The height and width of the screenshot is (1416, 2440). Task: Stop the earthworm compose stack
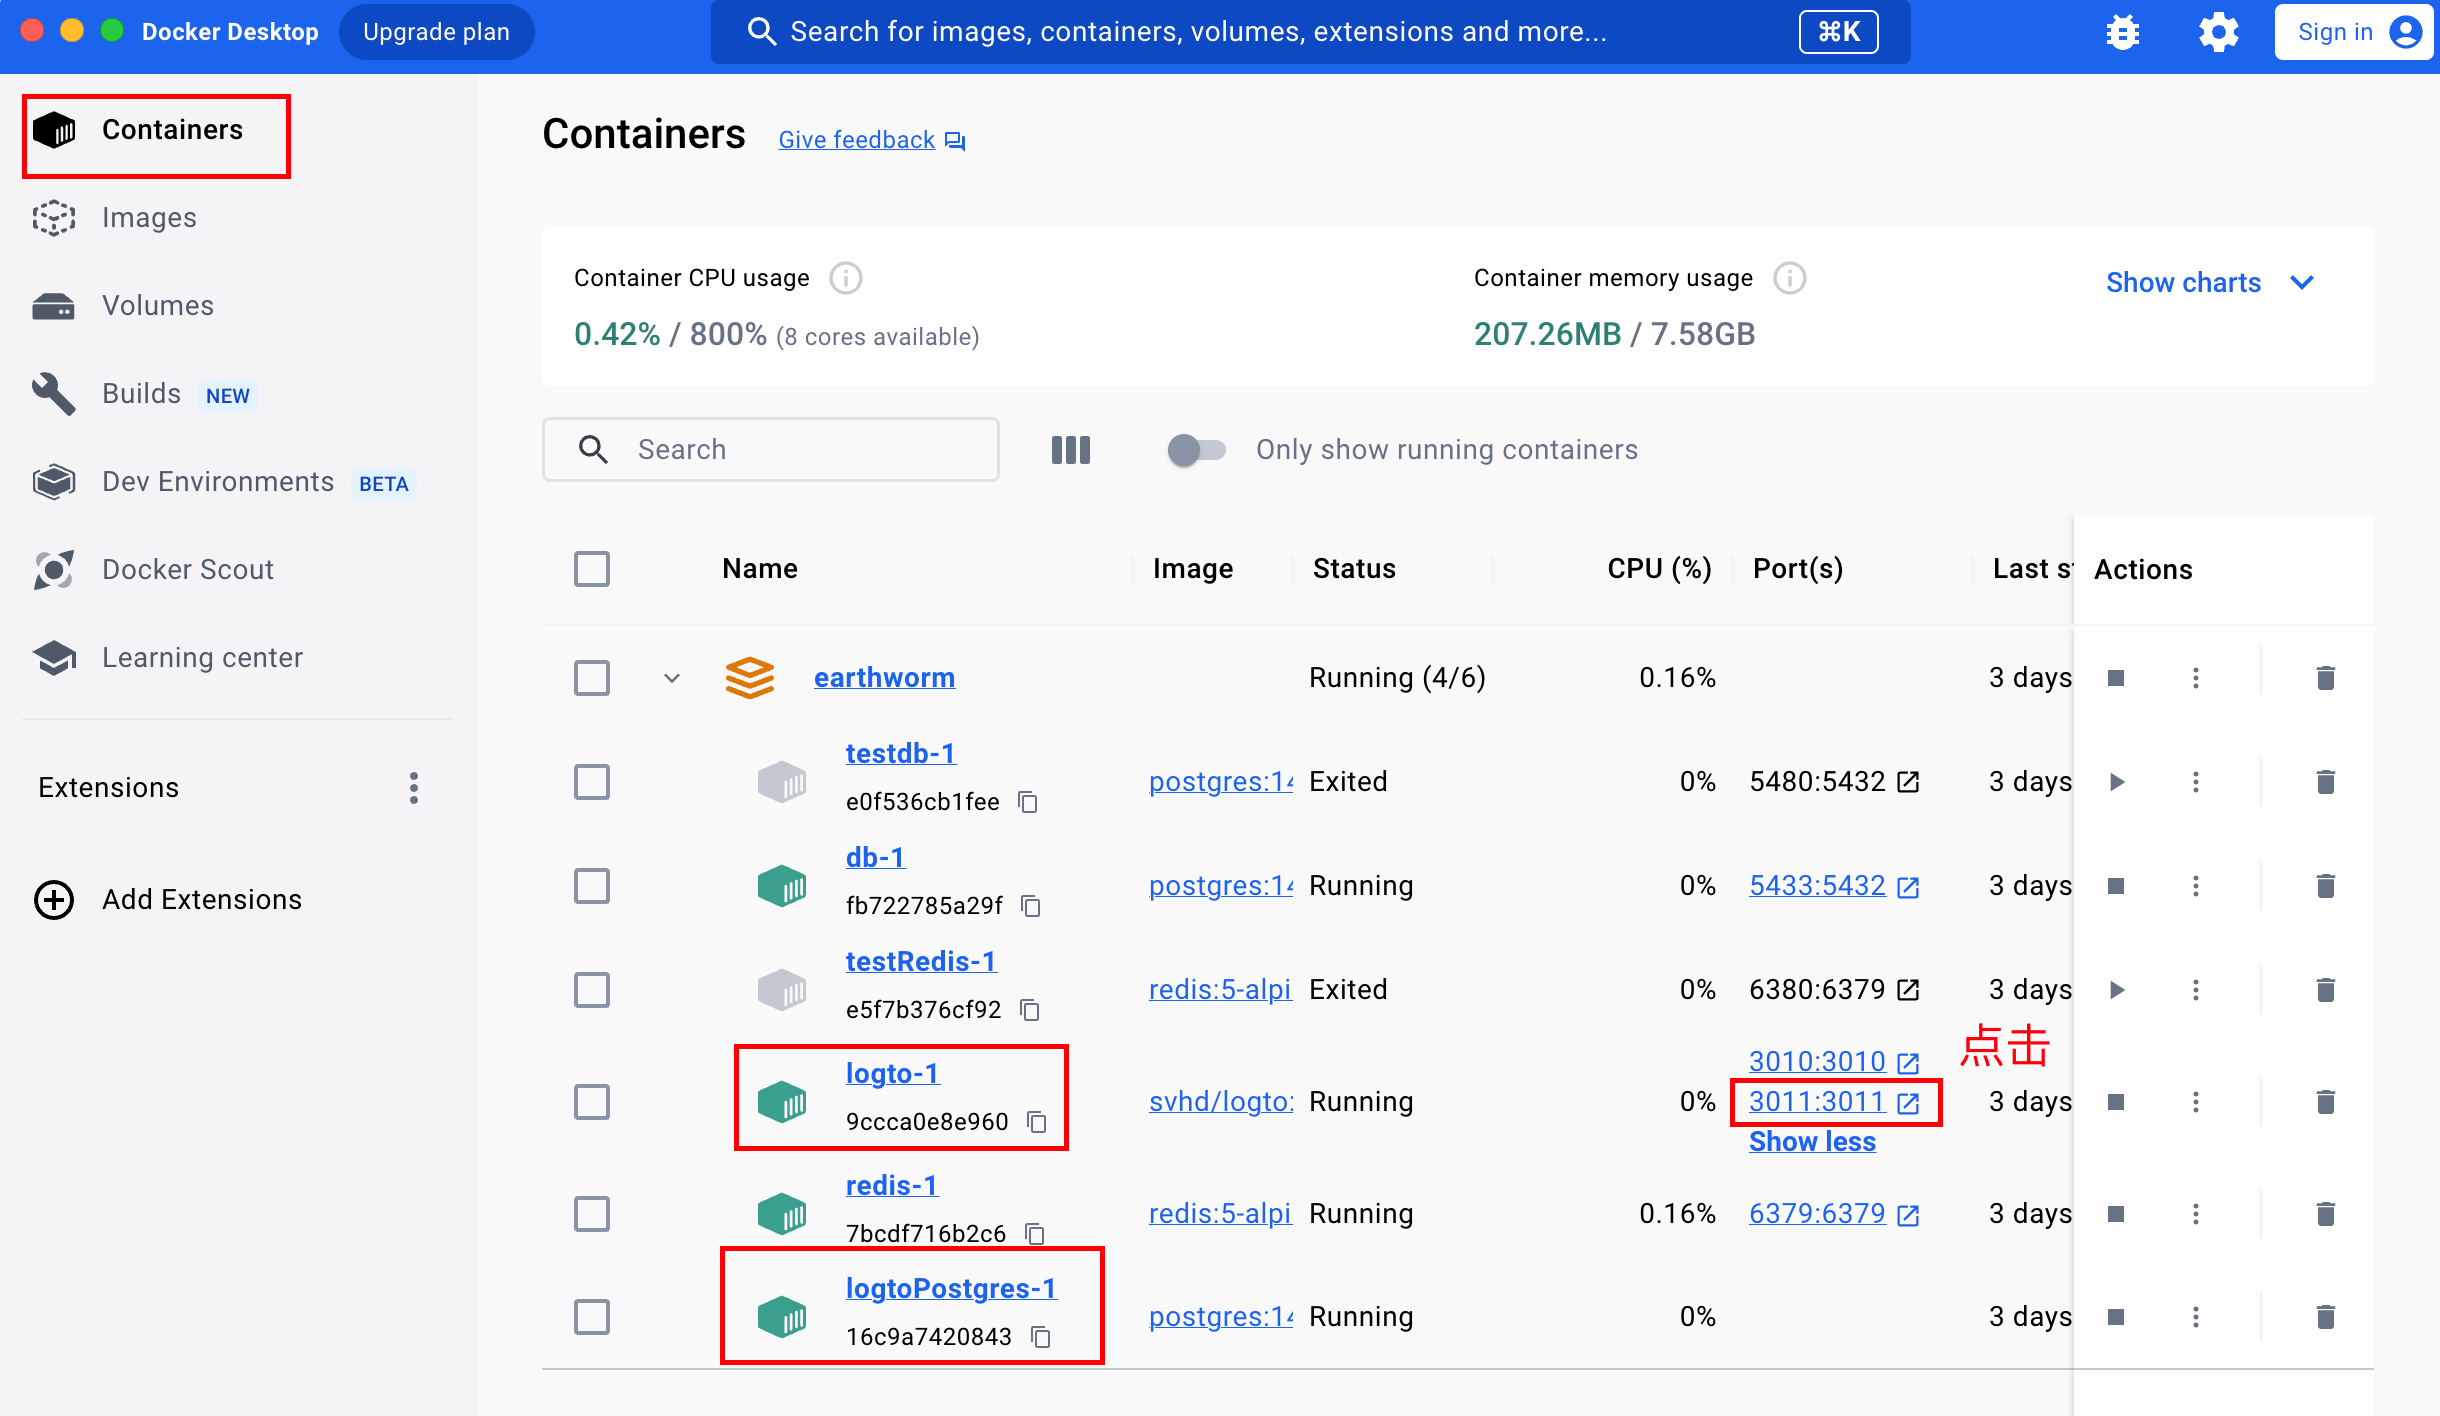(2116, 678)
